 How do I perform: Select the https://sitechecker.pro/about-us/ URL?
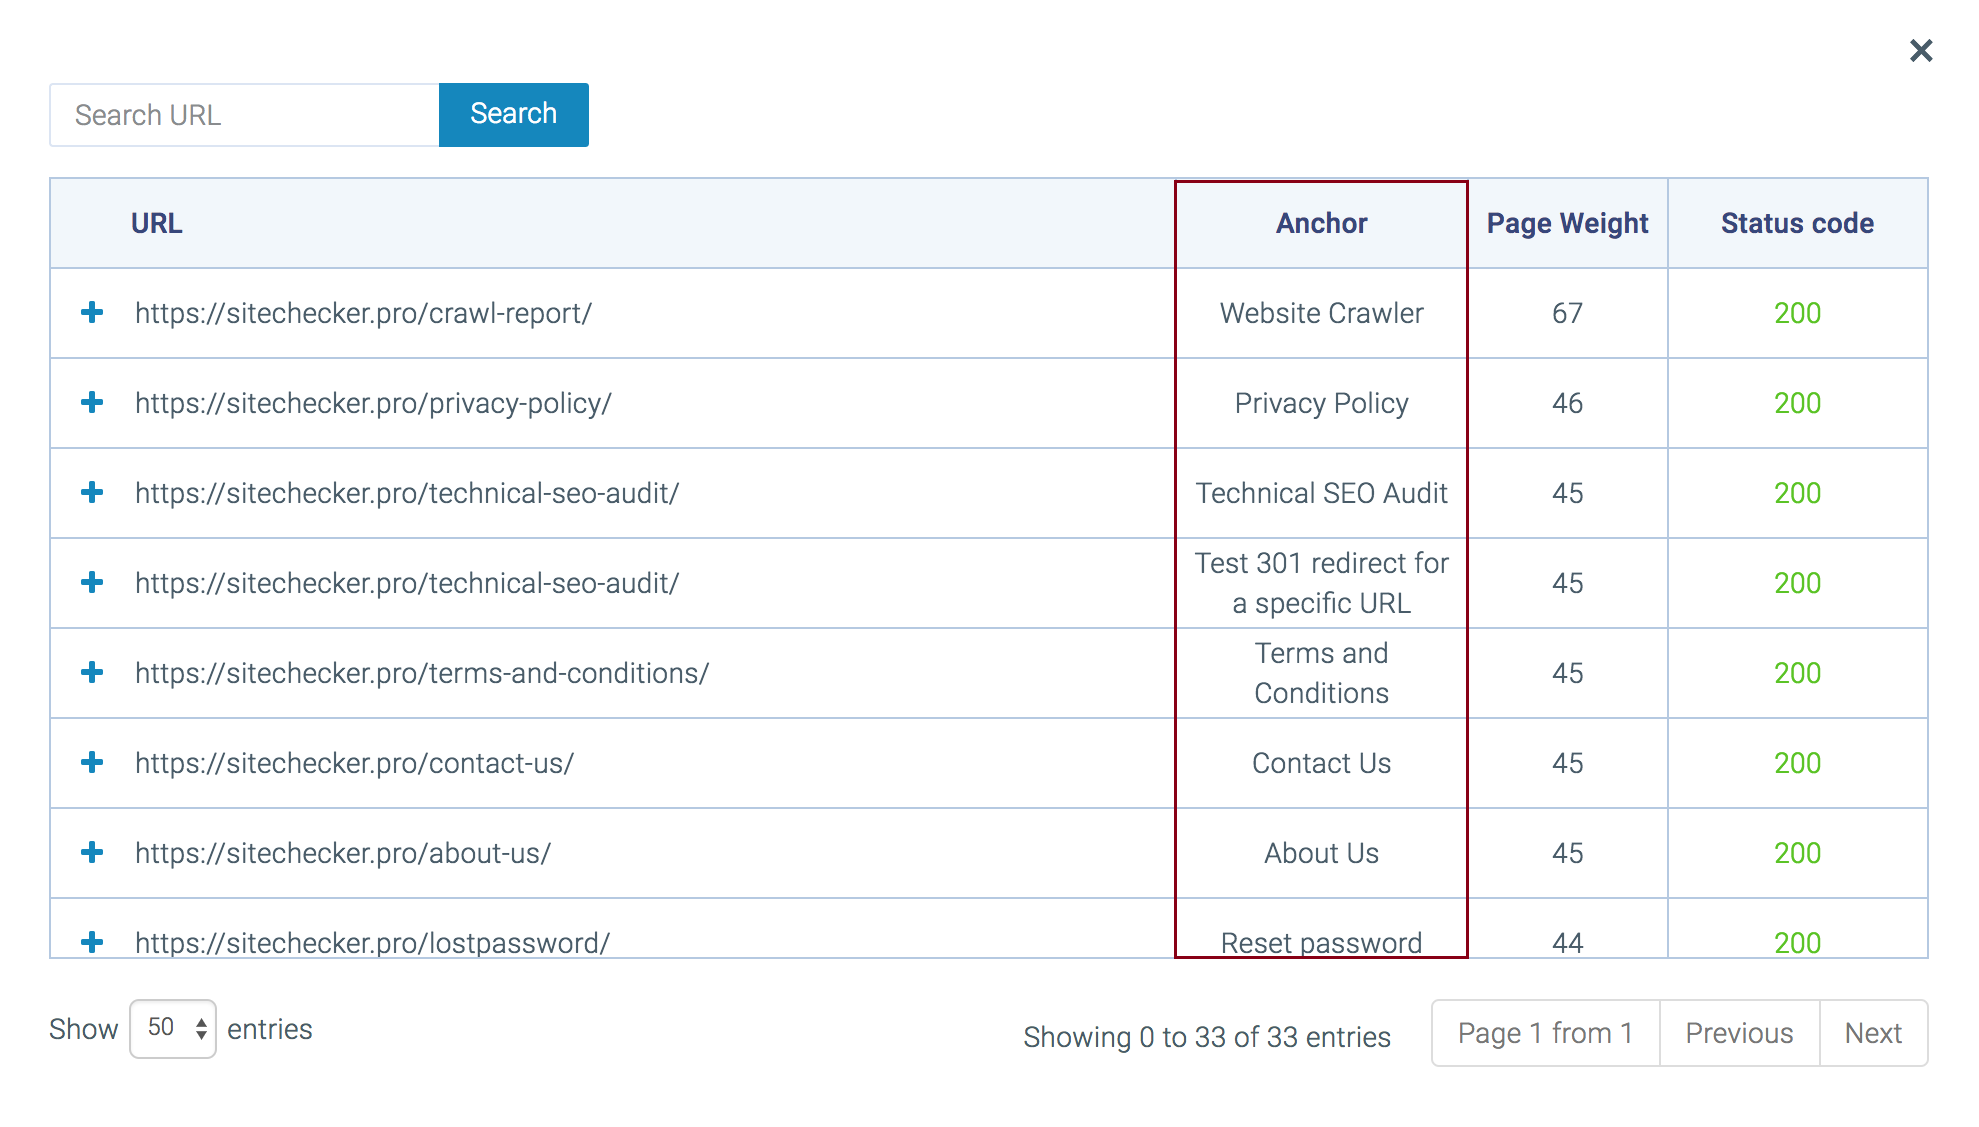tap(343, 853)
